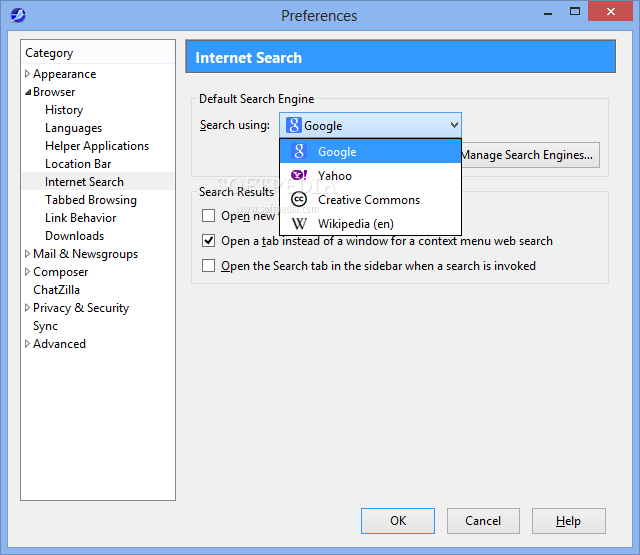Screen dimensions: 640x555
Task: Open the Languages preferences
Action: (x=73, y=128)
